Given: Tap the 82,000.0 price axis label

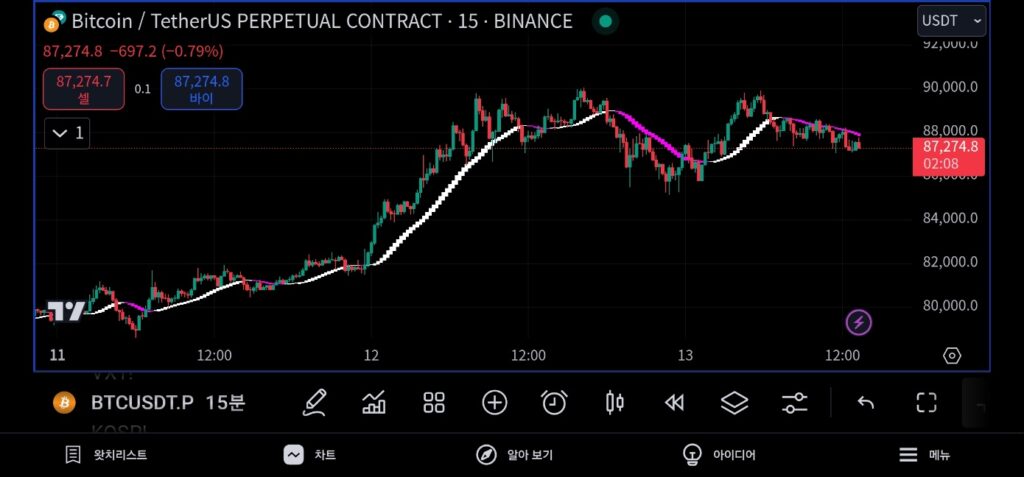Looking at the screenshot, I should pos(950,262).
